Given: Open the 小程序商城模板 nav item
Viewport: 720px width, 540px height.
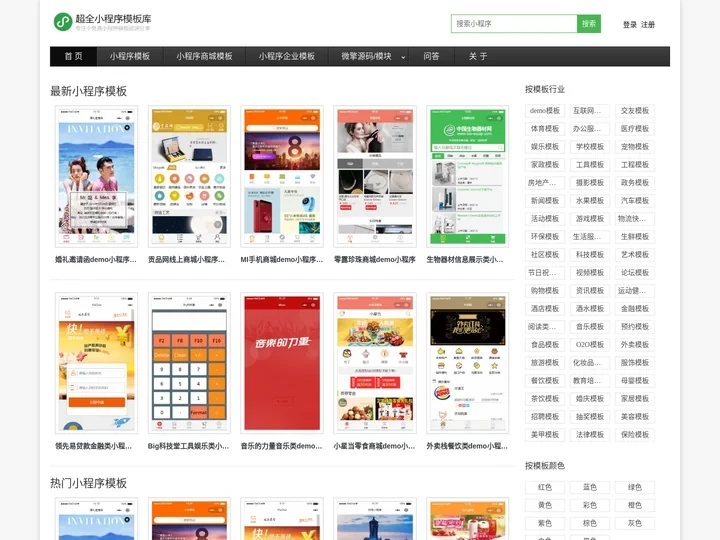Looking at the screenshot, I should 204,56.
